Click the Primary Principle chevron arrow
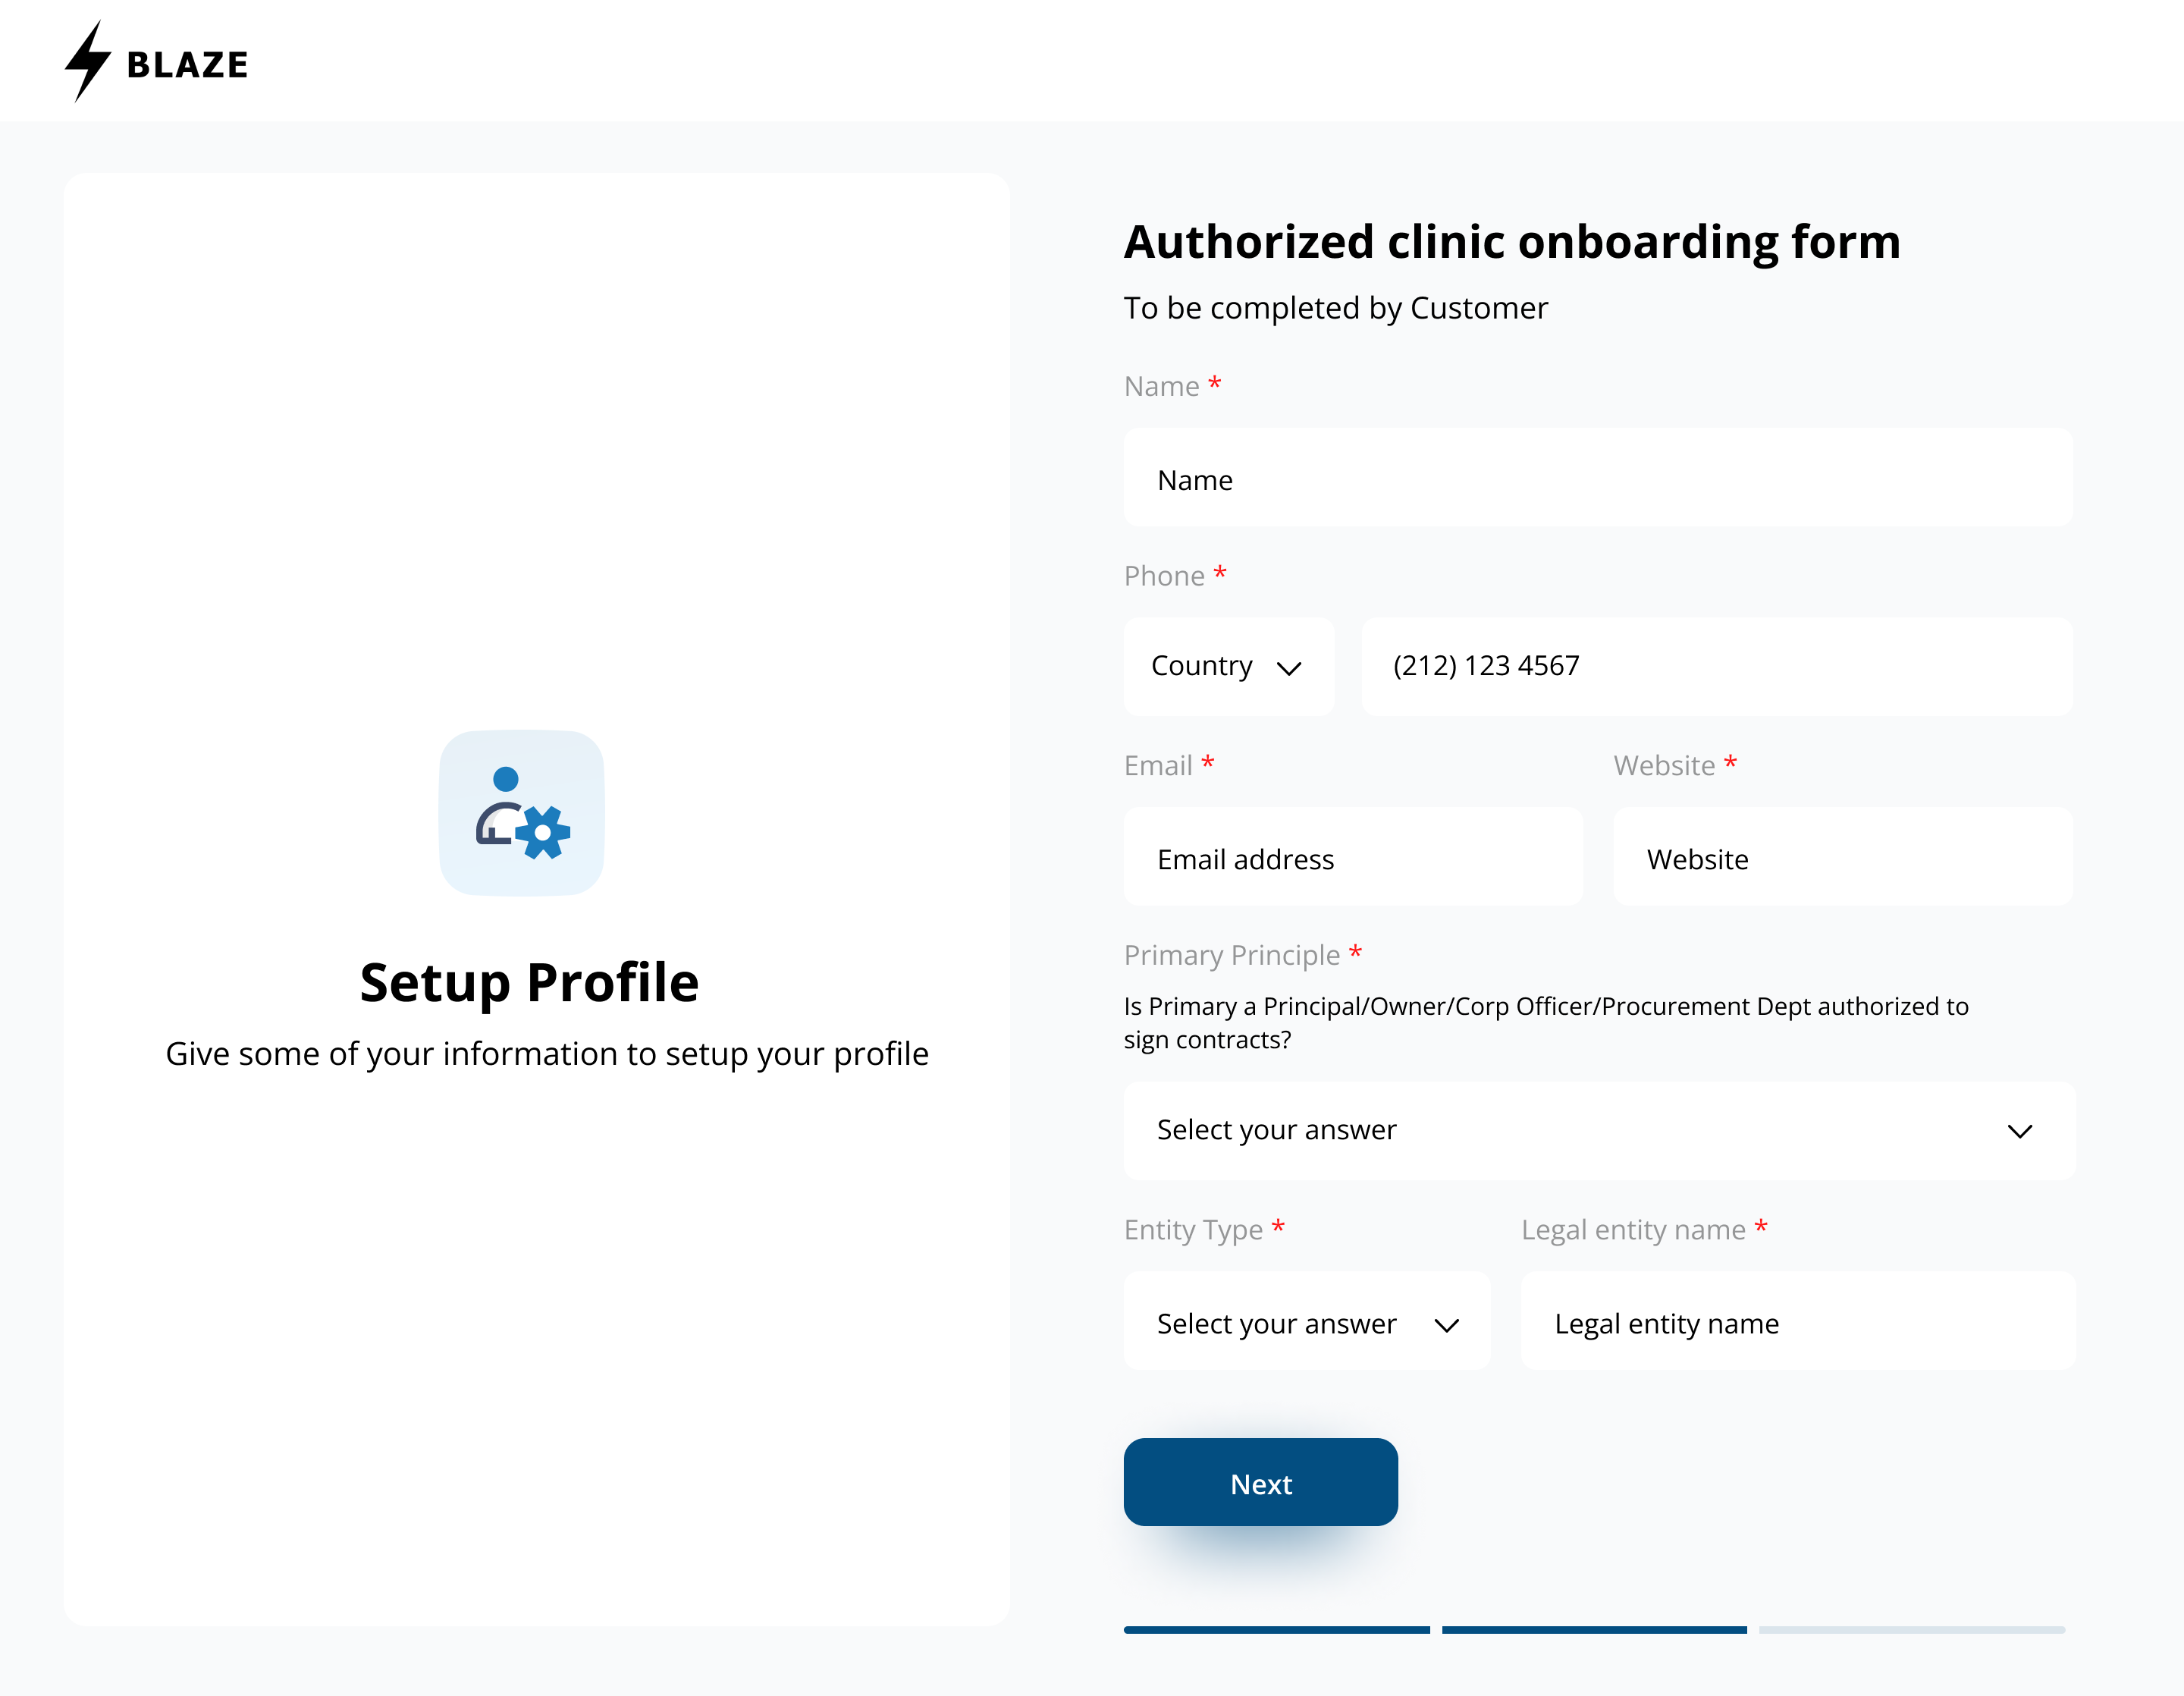This screenshot has height=1696, width=2184. point(2019,1131)
